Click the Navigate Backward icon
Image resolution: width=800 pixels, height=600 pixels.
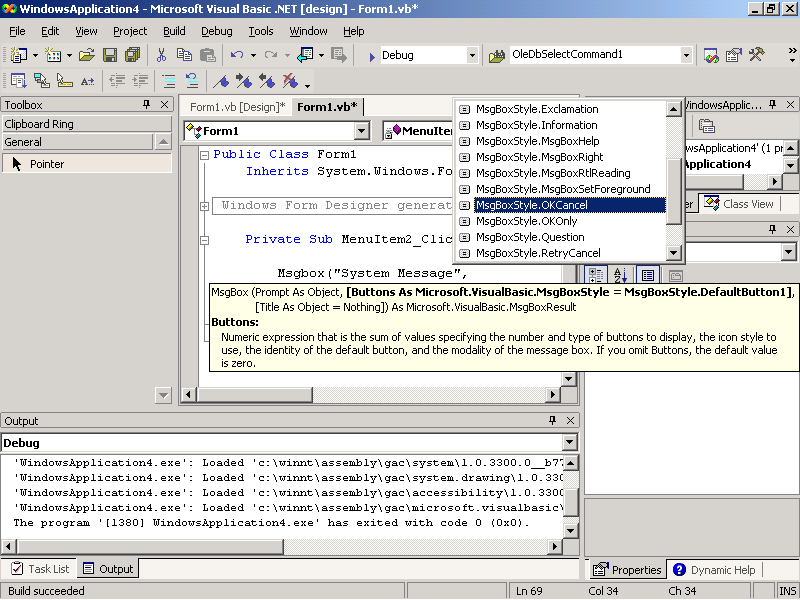(305, 55)
